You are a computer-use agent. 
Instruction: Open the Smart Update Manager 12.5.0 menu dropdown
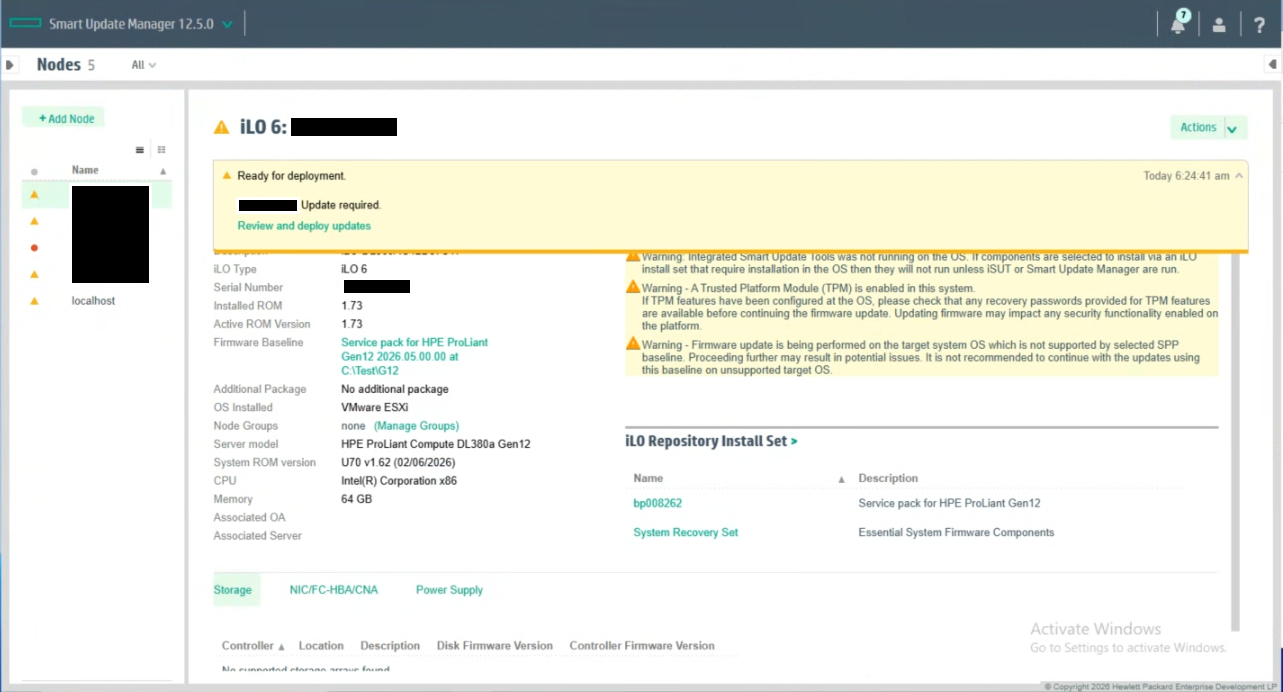[x=228, y=24]
